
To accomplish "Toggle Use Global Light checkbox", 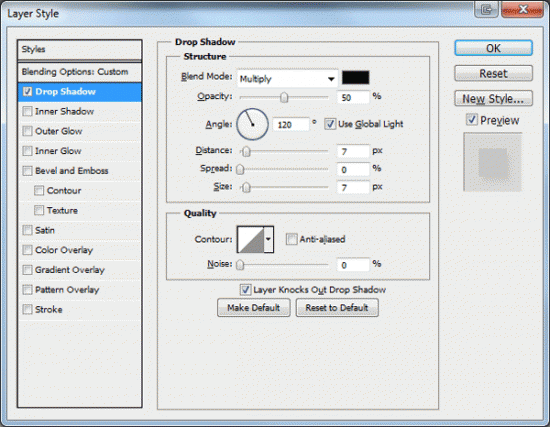I will 330,124.
